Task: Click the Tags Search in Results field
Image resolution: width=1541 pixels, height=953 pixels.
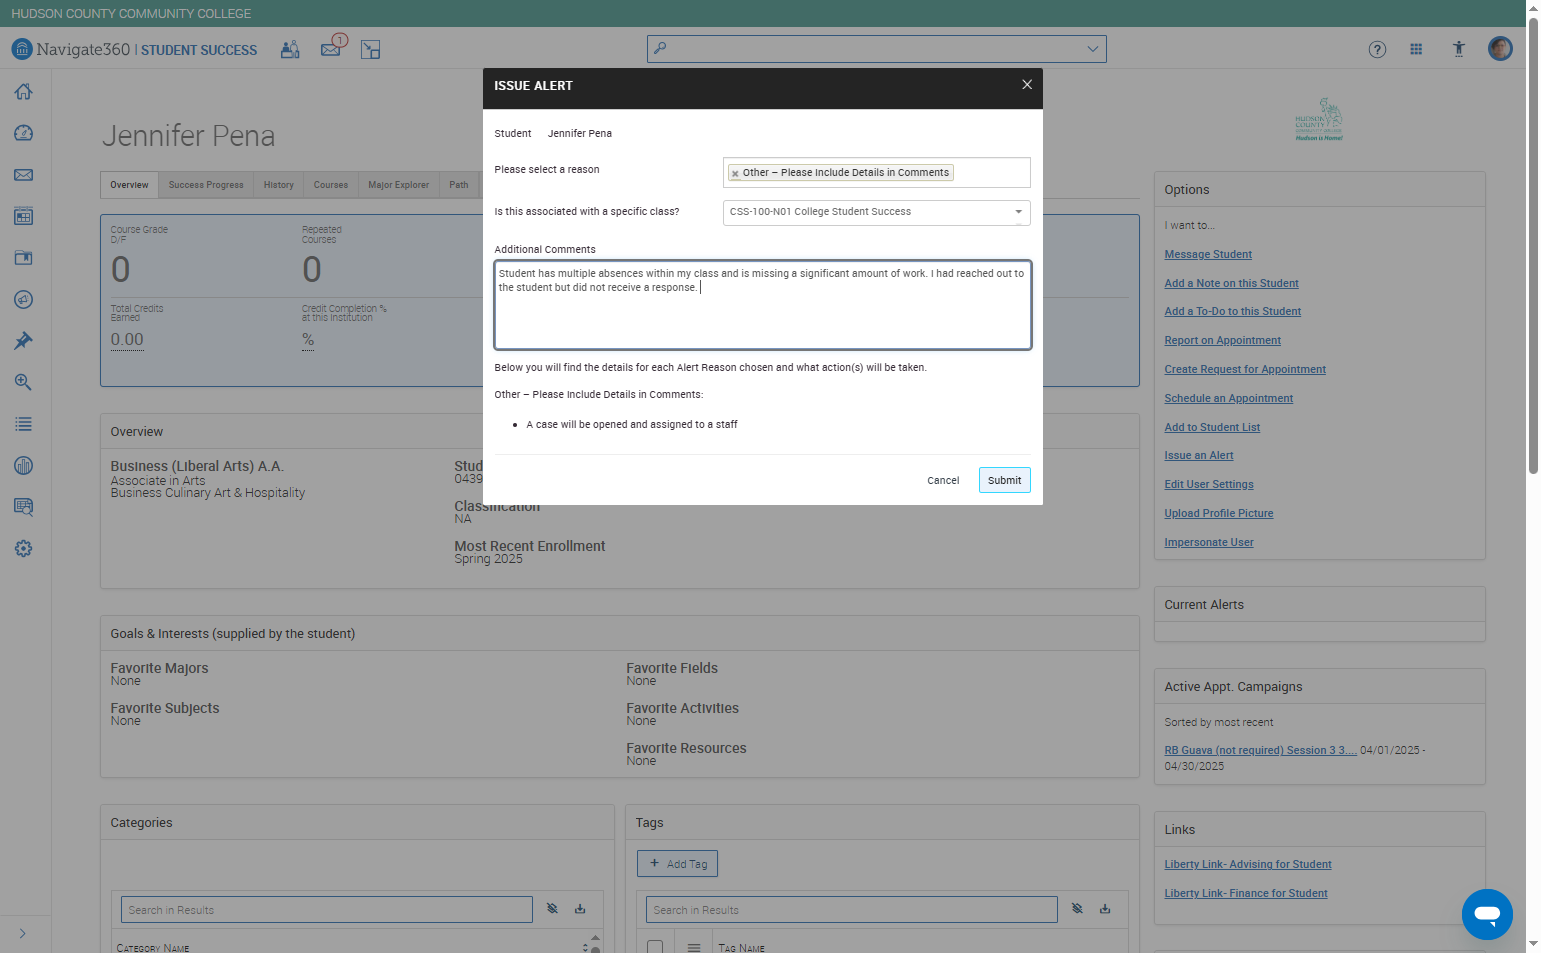Action: (x=852, y=910)
